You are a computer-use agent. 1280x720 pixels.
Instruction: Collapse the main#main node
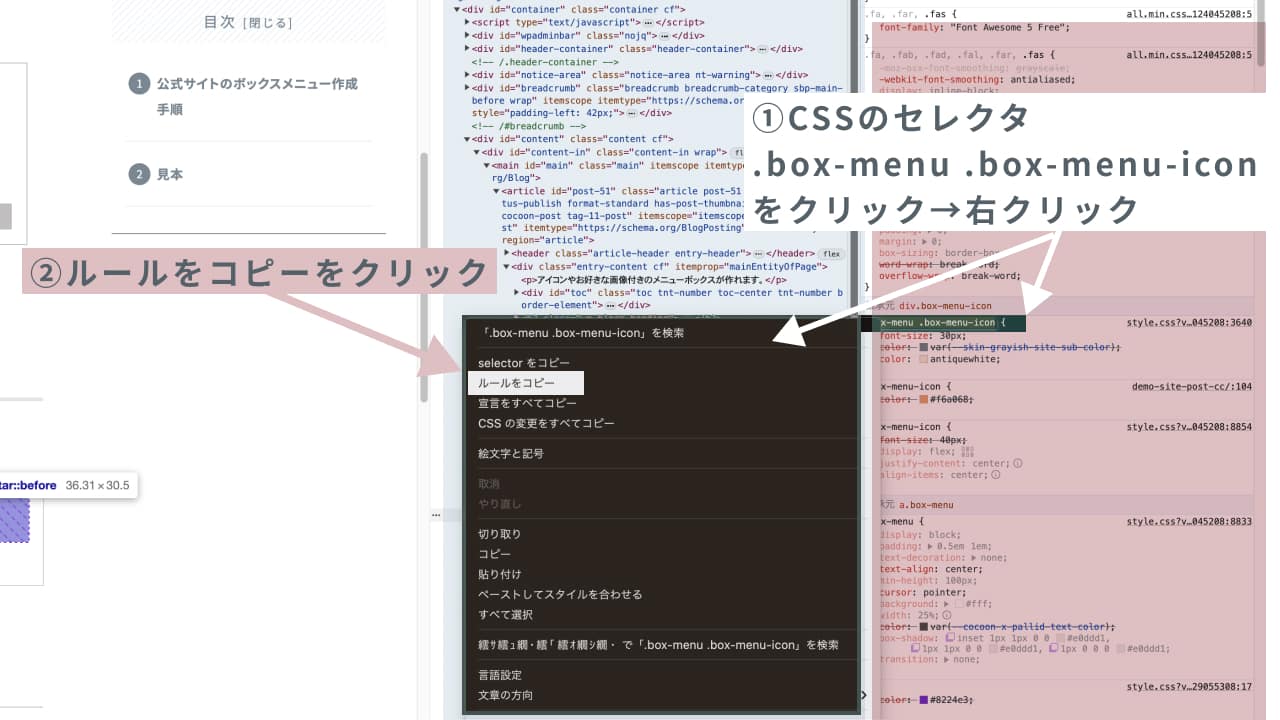coord(486,165)
